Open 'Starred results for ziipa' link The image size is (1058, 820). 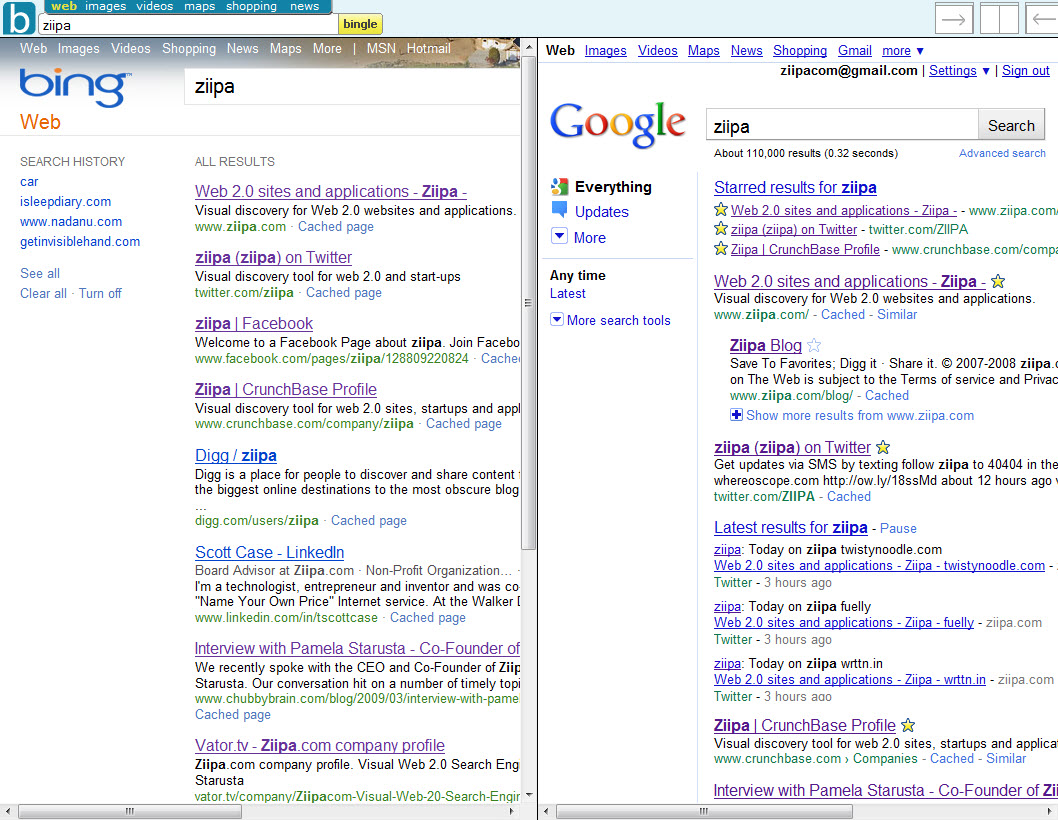795,187
